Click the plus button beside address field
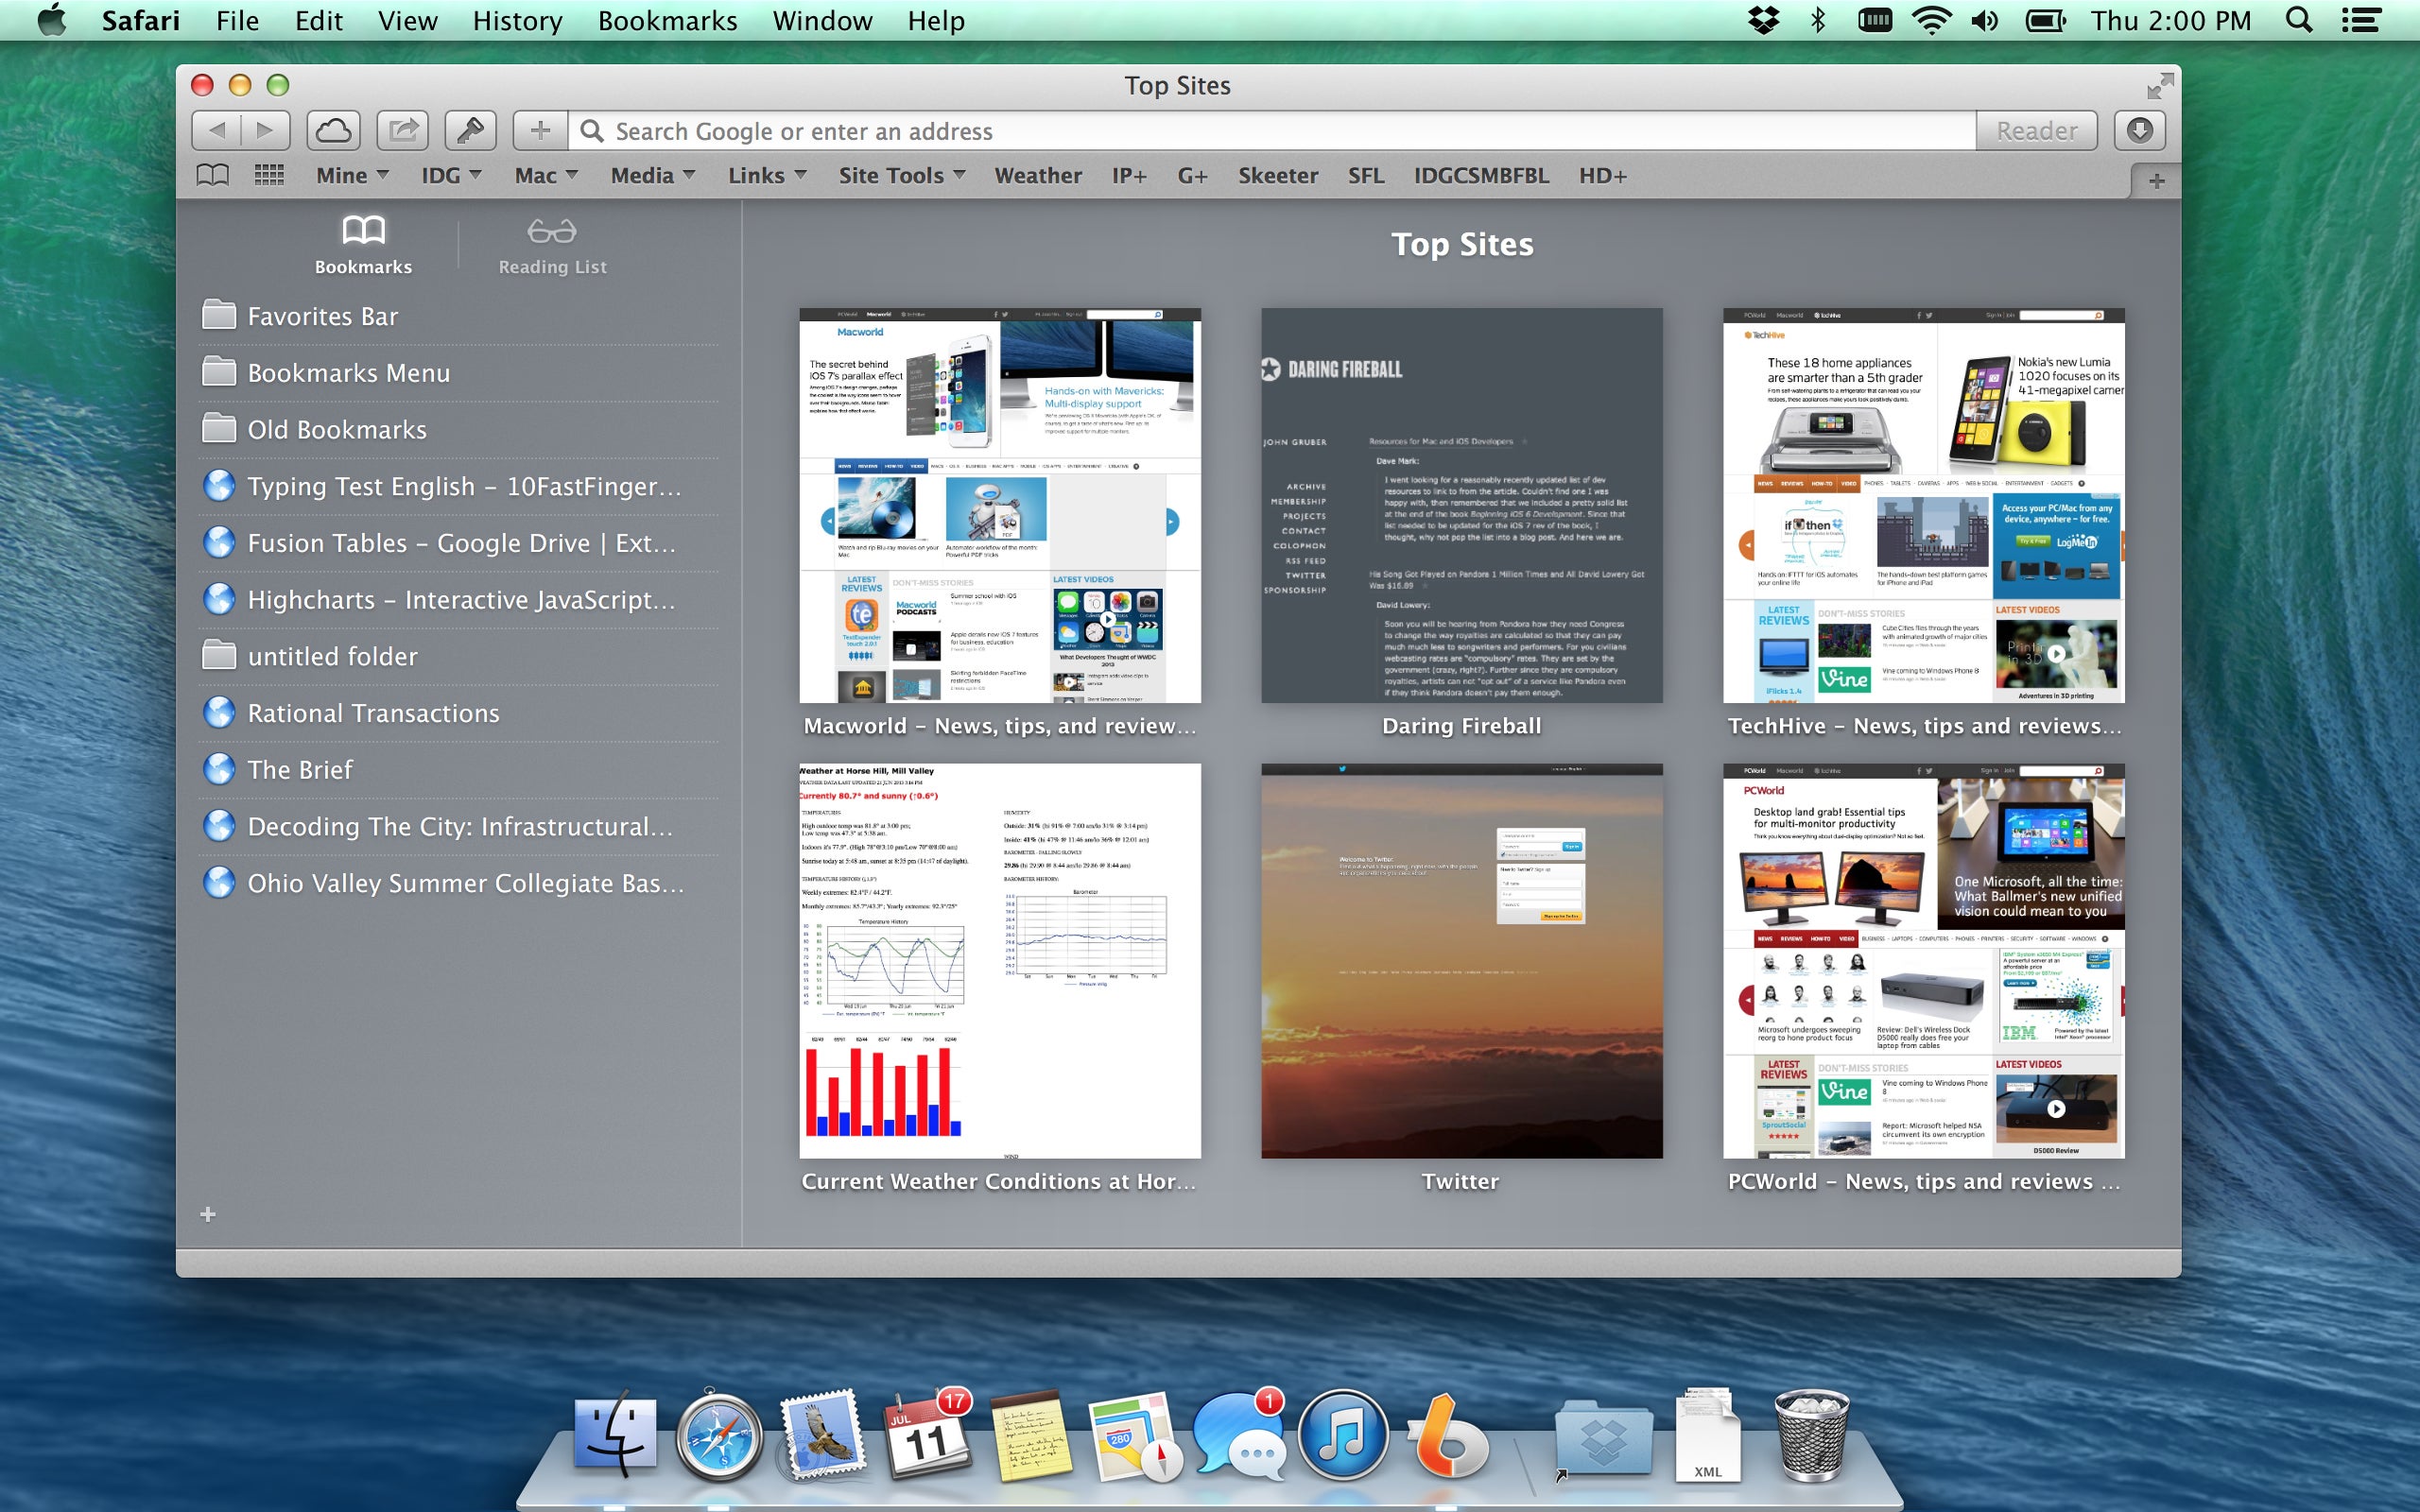The height and width of the screenshot is (1512, 2420). click(540, 130)
